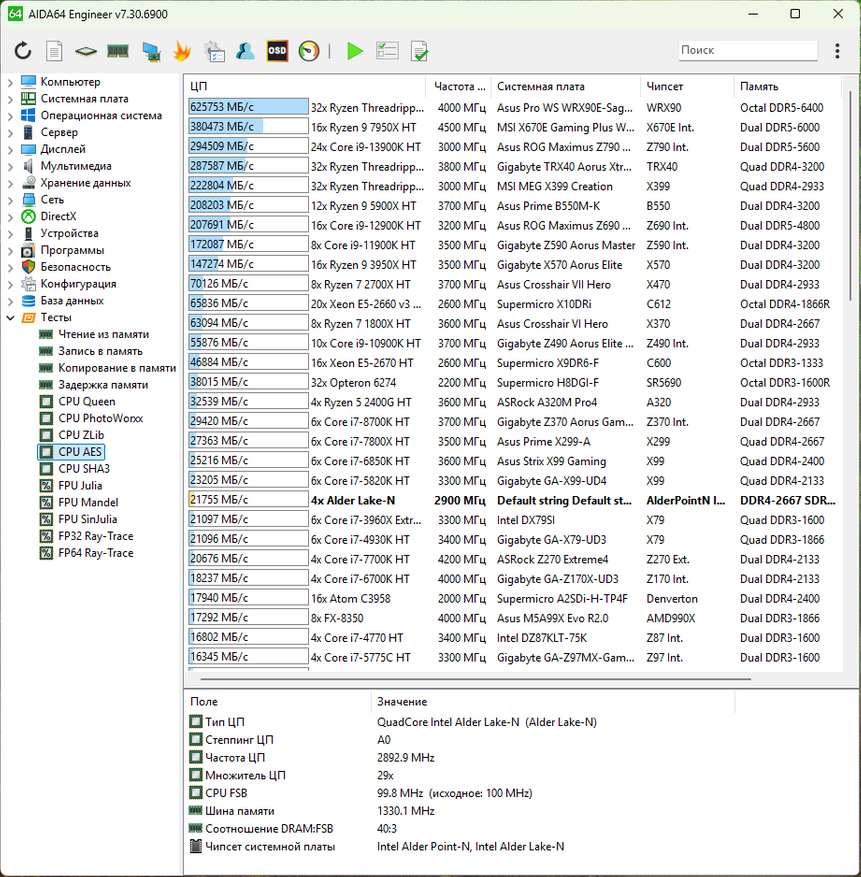Click the user profile toolbar icon
Viewport: 861px width, 877px height.
(245, 51)
